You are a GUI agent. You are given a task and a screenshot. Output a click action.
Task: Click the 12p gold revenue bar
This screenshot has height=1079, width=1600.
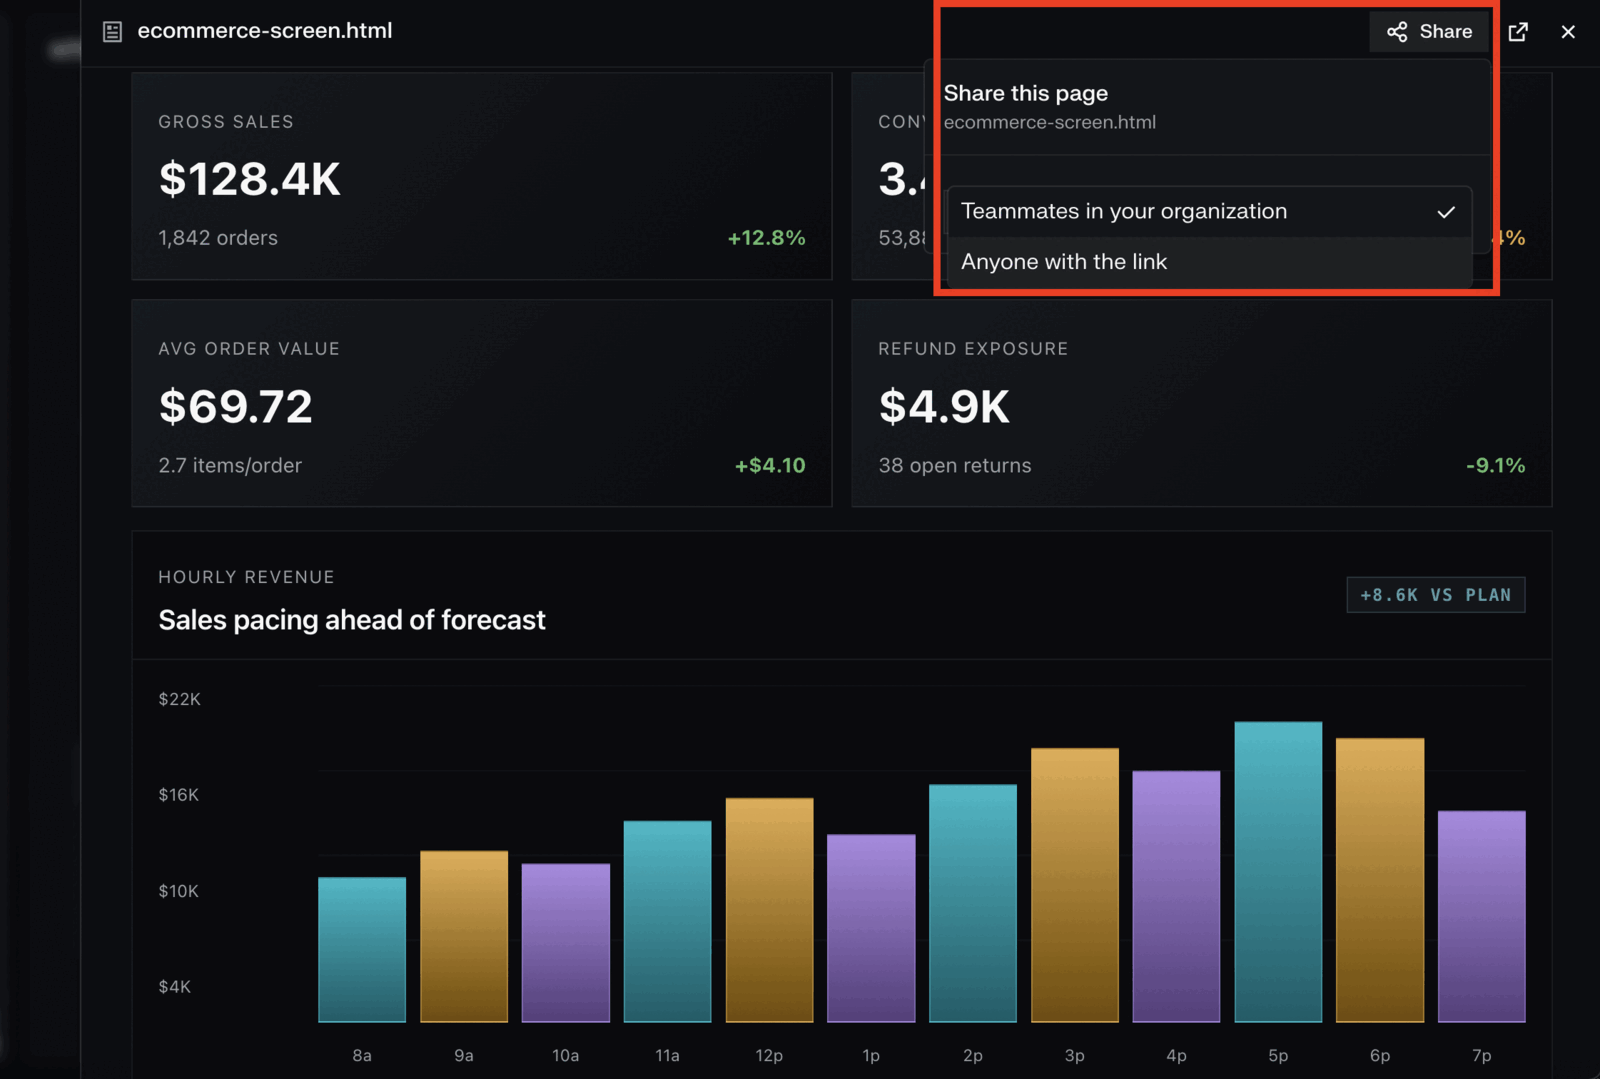769,910
